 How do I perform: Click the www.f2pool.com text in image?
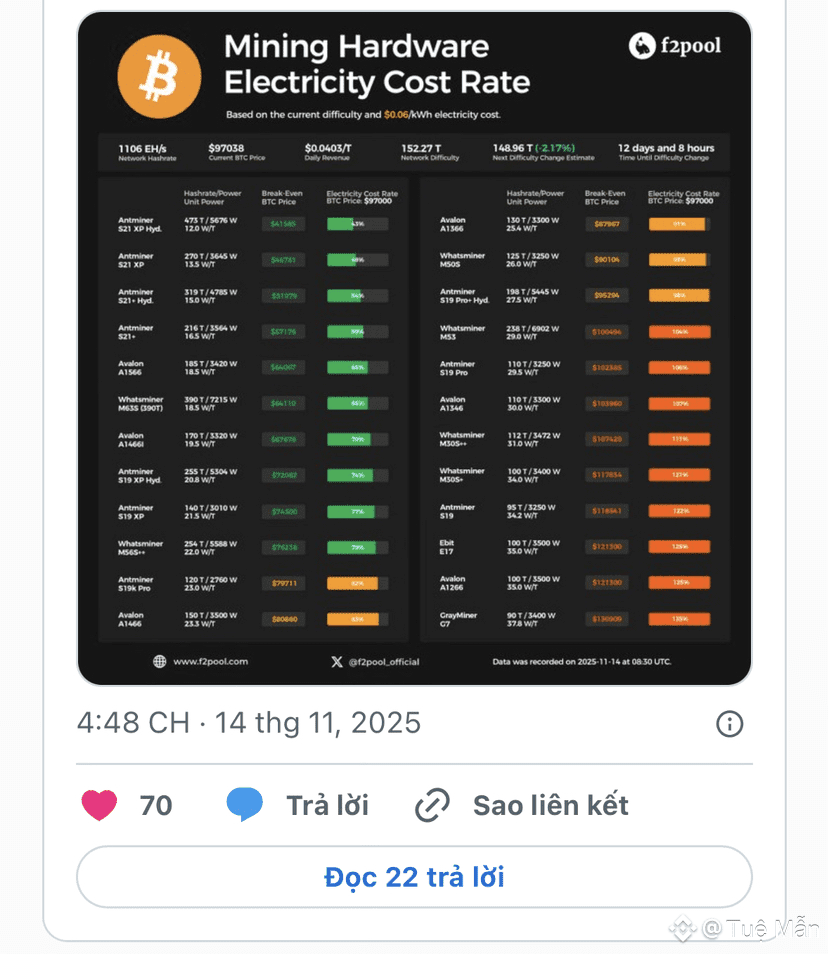[210, 661]
